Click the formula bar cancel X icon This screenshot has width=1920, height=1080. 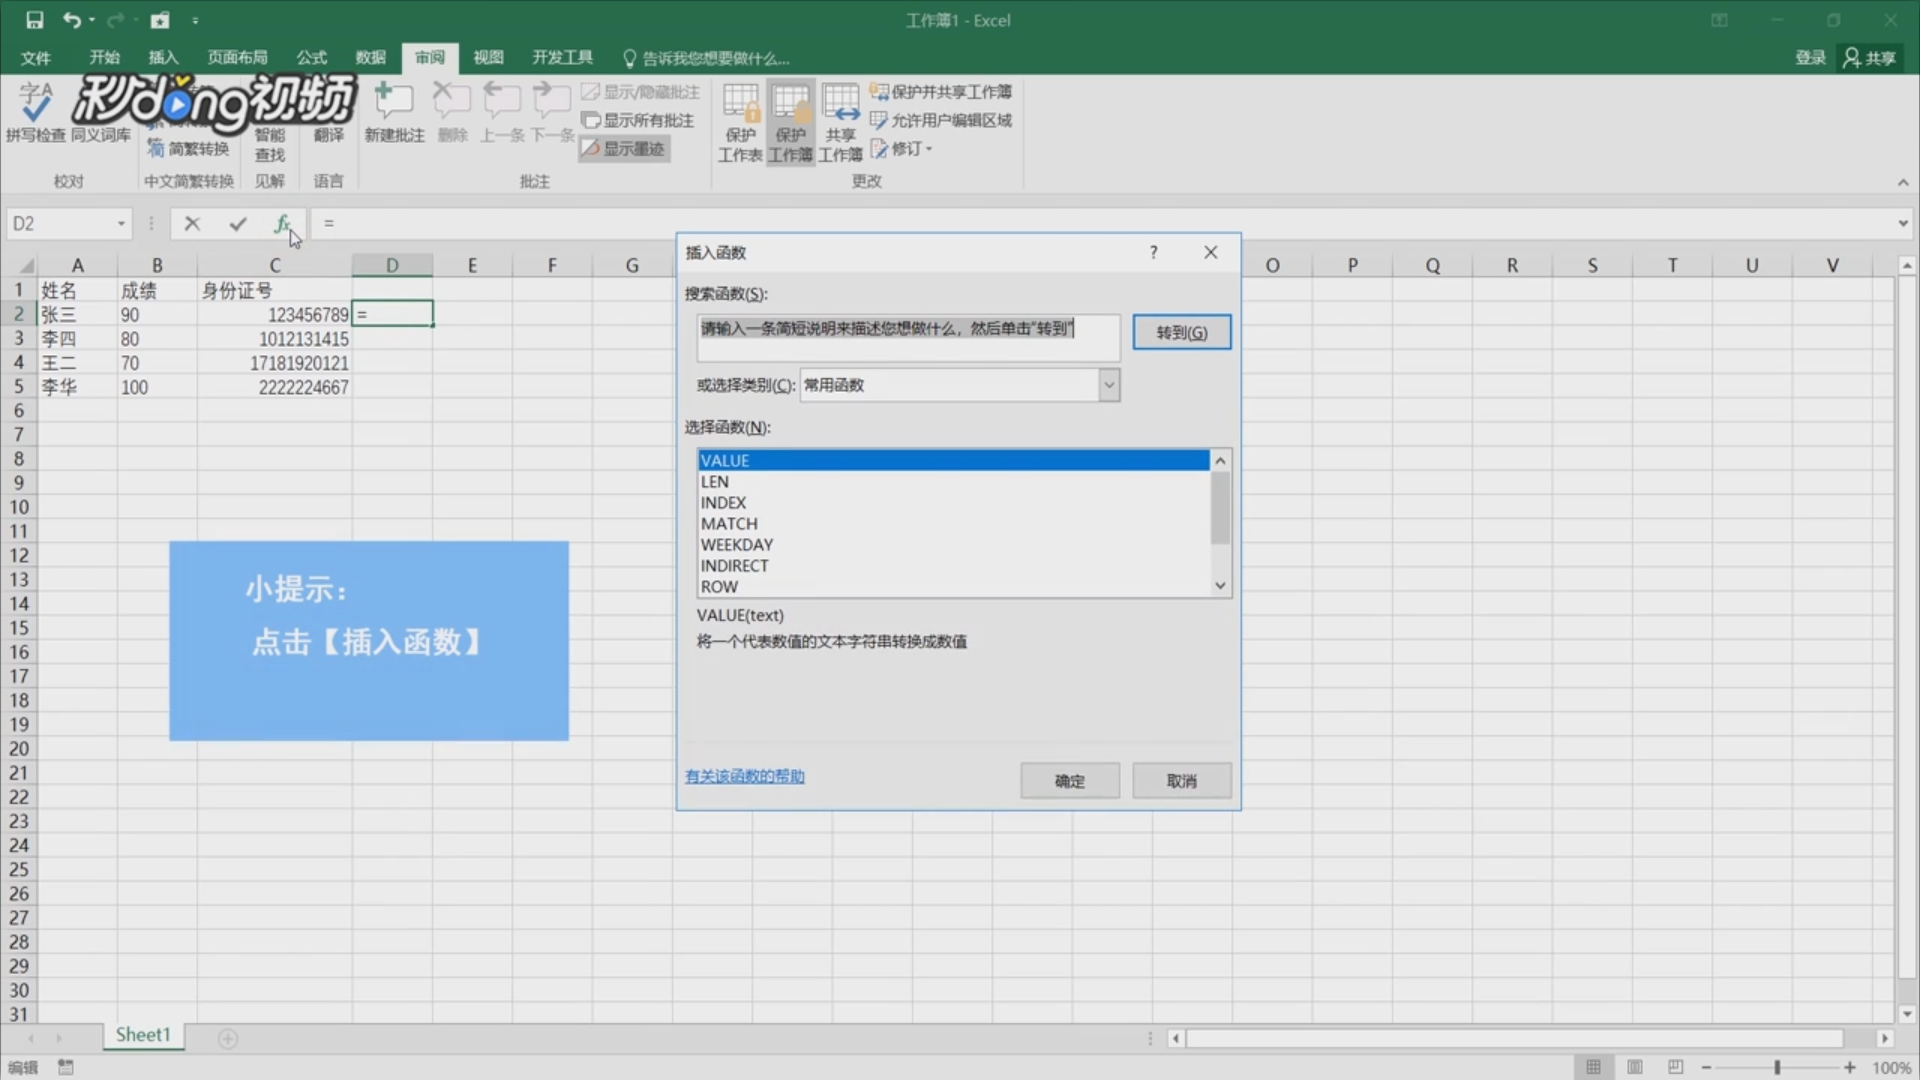pyautogui.click(x=192, y=224)
